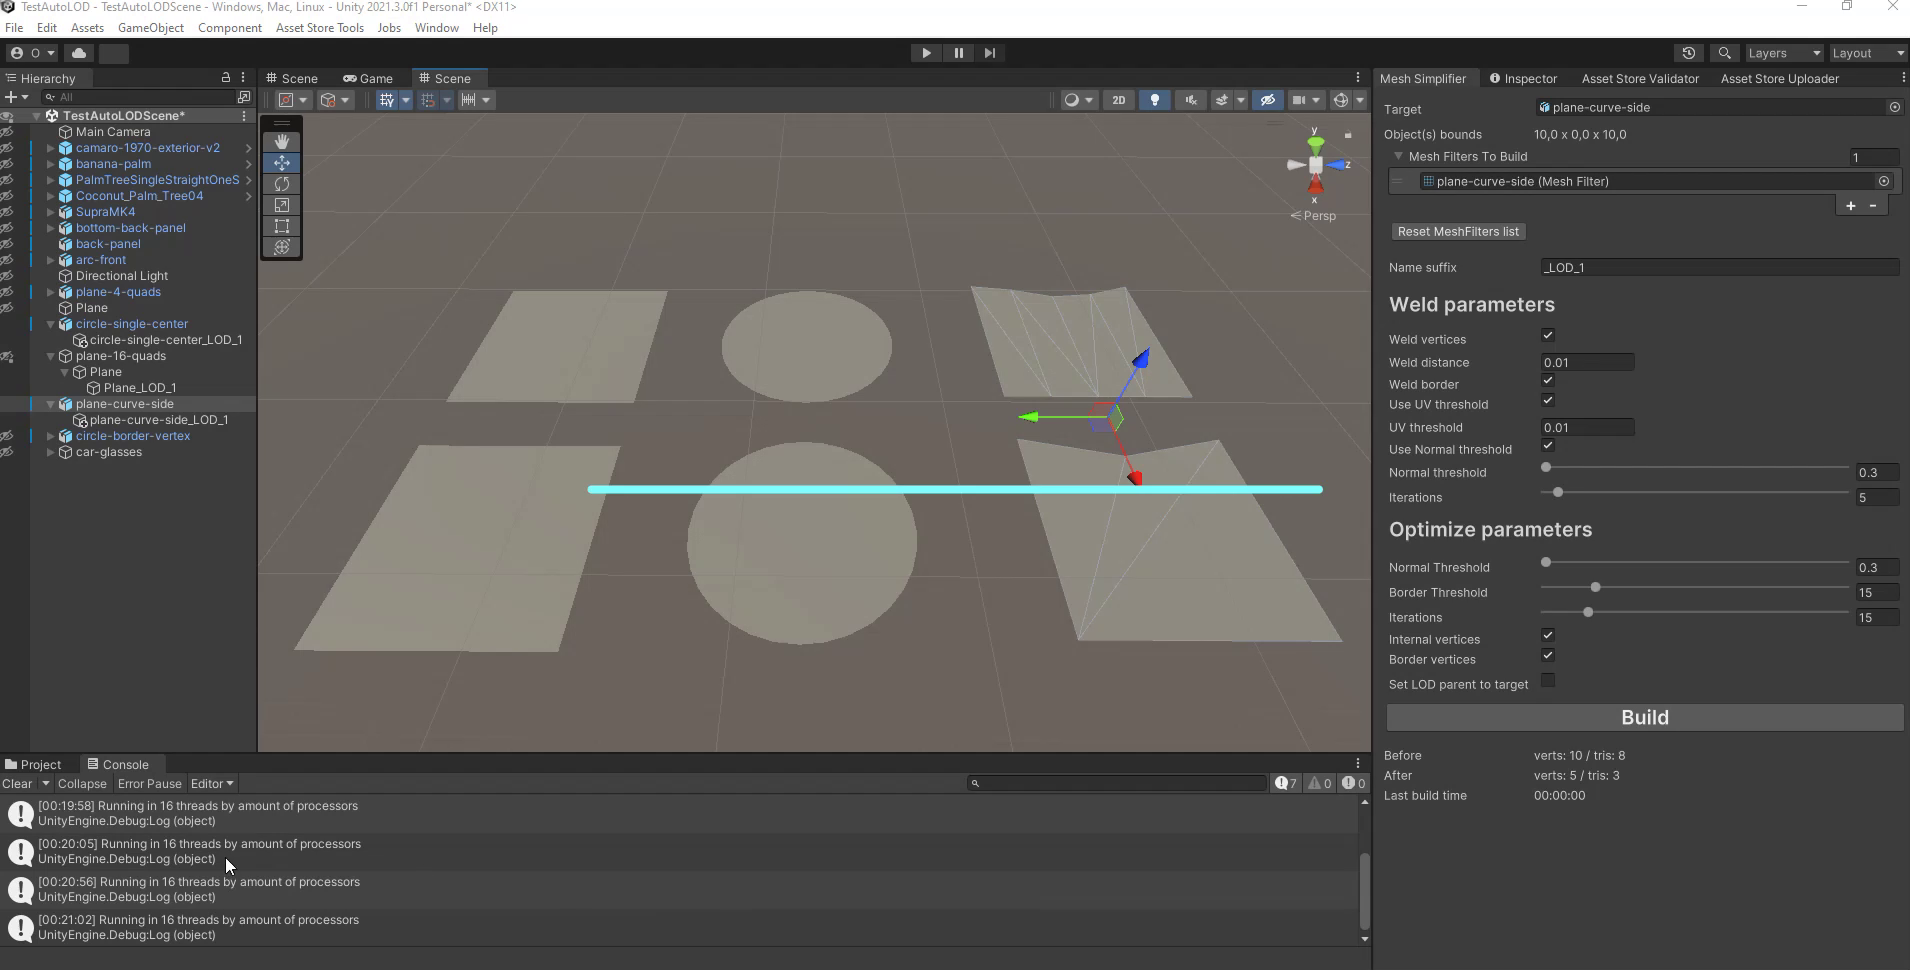Click the Pause button in the top toolbar

coord(958,53)
